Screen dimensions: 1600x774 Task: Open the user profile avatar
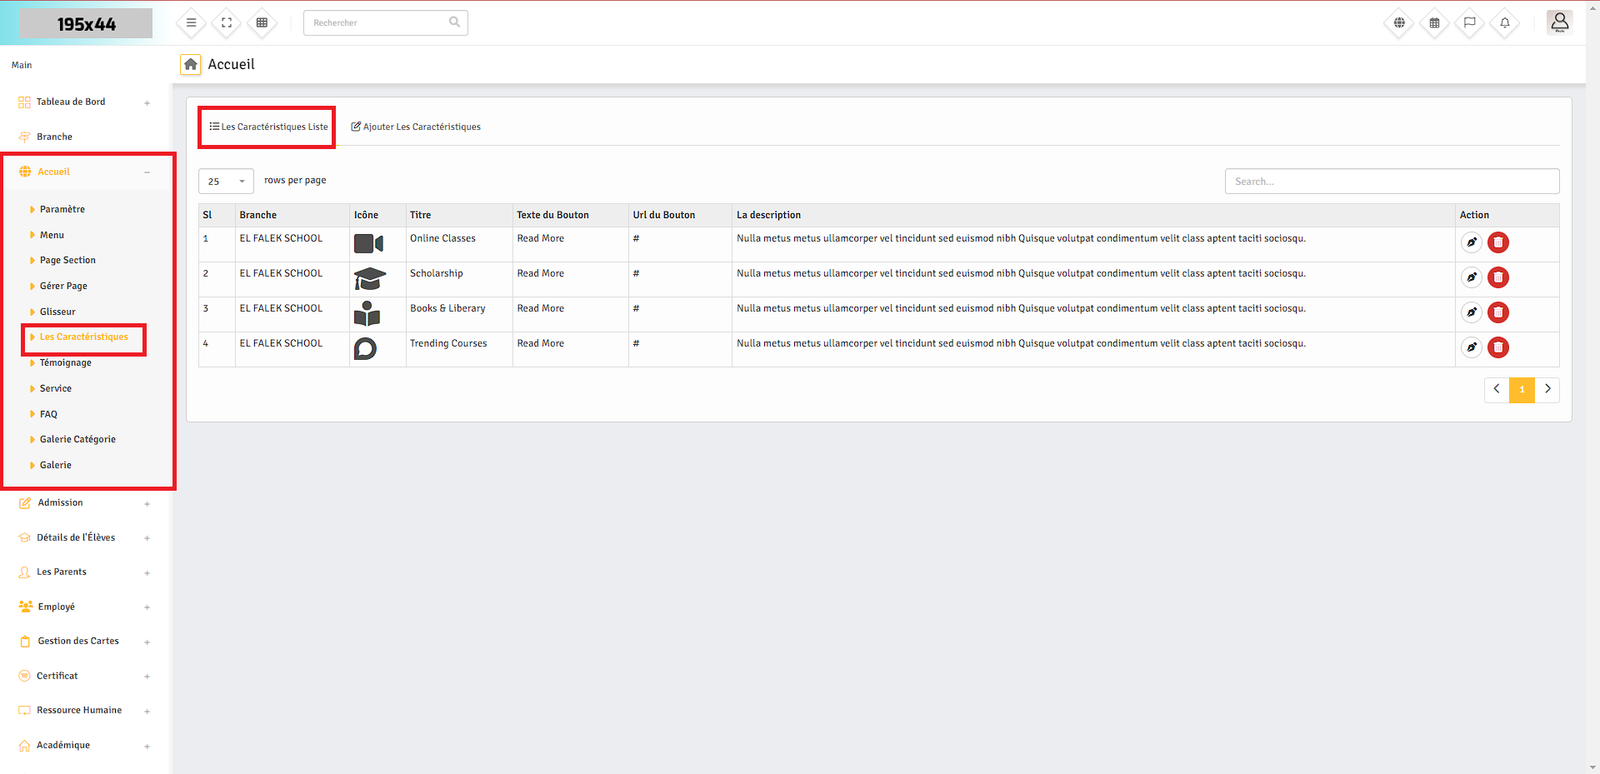1559,22
